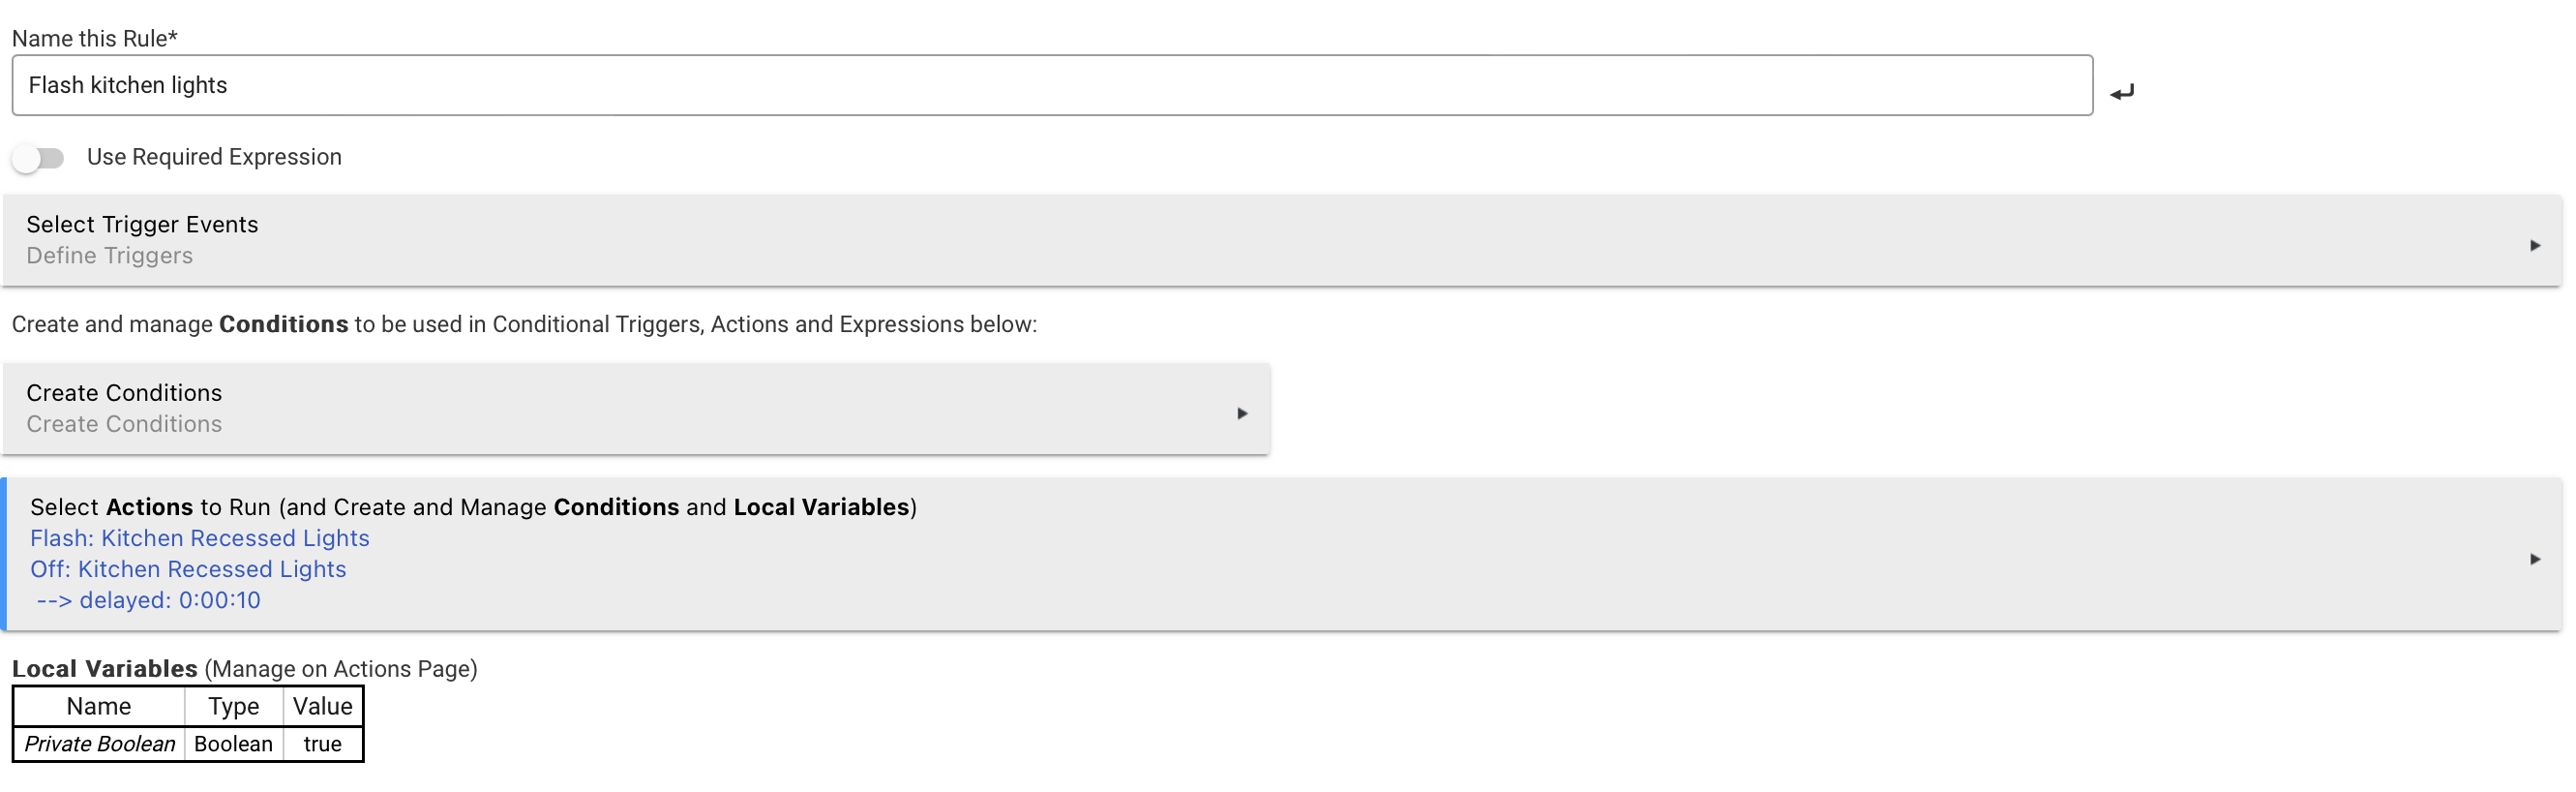Expand Select Trigger Events with its arrow

tap(2534, 245)
